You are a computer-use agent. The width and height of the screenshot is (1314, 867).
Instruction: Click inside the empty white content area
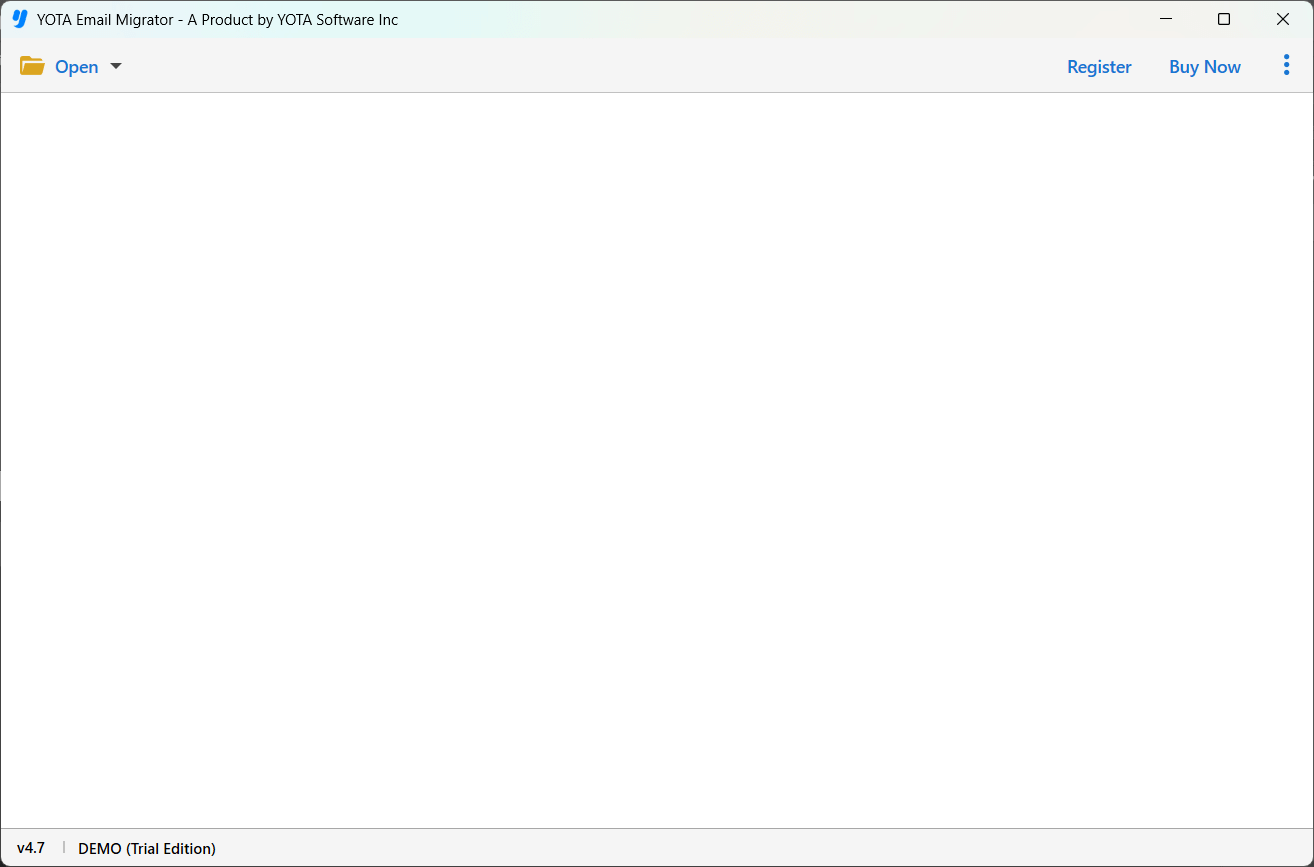point(656,460)
